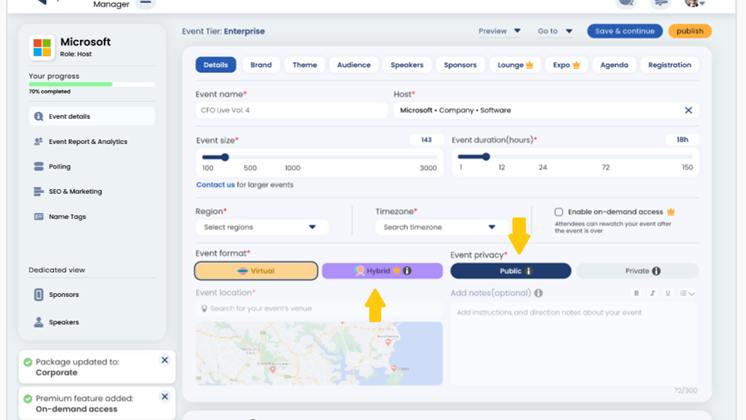Open the Expo tab

click(566, 65)
